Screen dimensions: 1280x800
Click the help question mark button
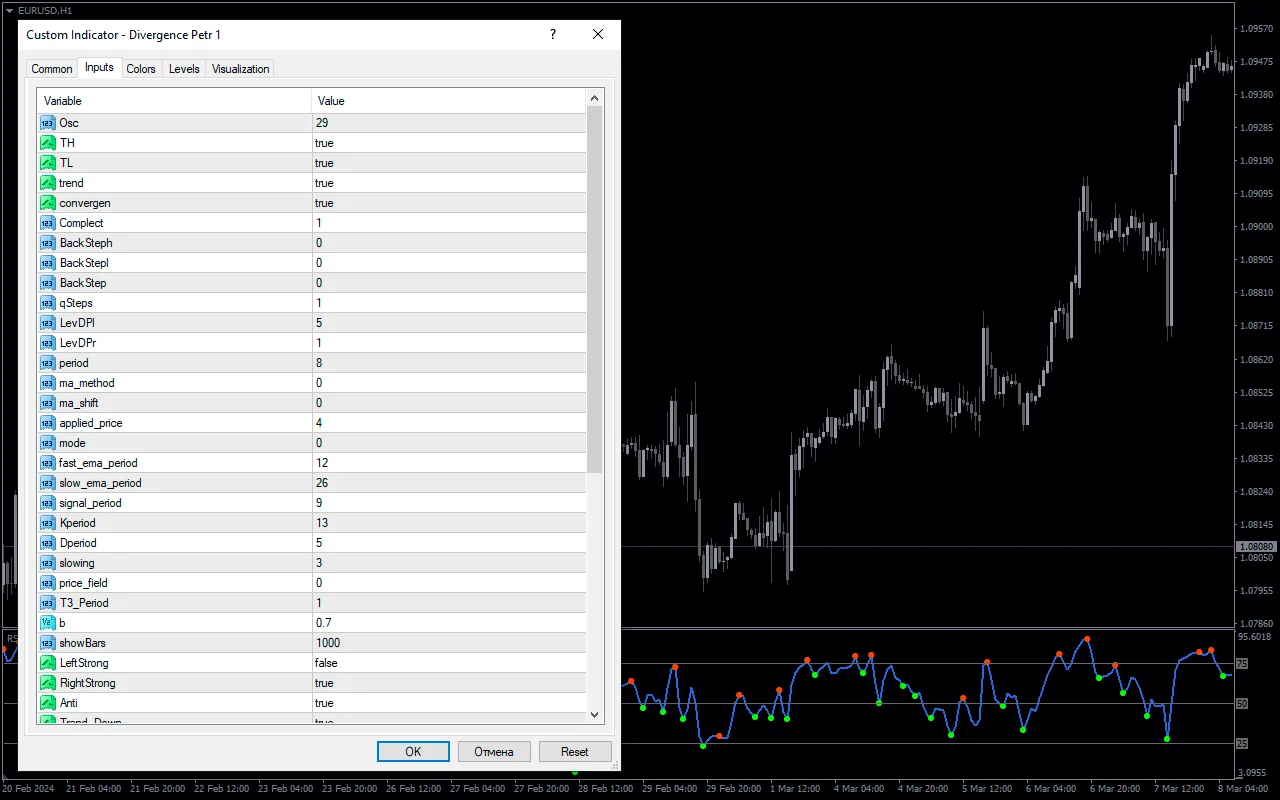[x=553, y=34]
